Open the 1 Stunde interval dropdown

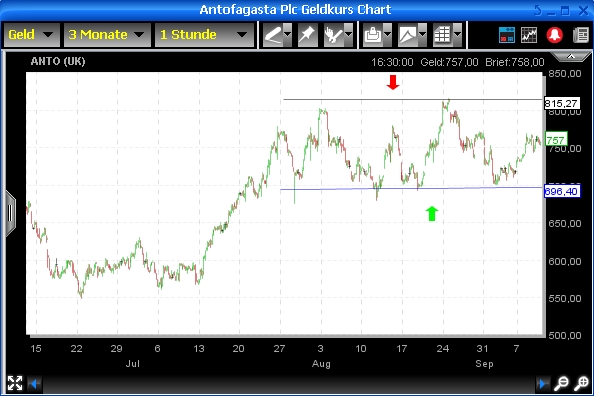pos(204,35)
